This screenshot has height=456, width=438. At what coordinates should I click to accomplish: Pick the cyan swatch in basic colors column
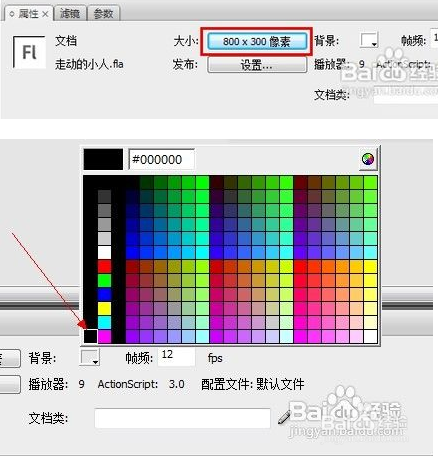click(x=104, y=322)
